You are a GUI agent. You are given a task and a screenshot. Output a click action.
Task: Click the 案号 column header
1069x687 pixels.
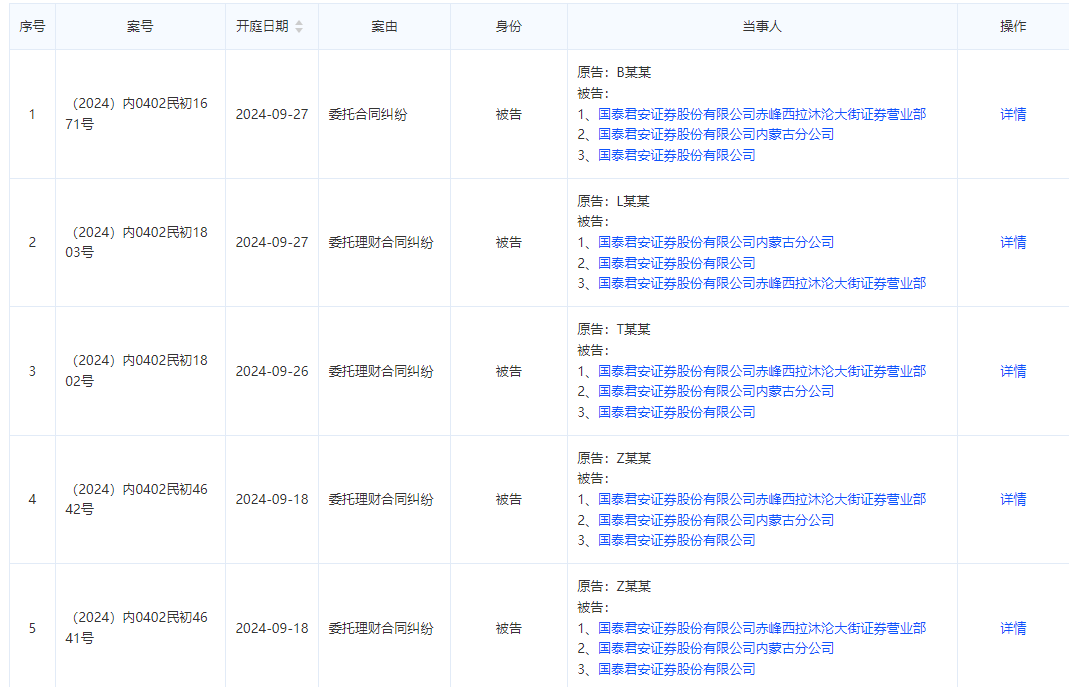(x=140, y=27)
